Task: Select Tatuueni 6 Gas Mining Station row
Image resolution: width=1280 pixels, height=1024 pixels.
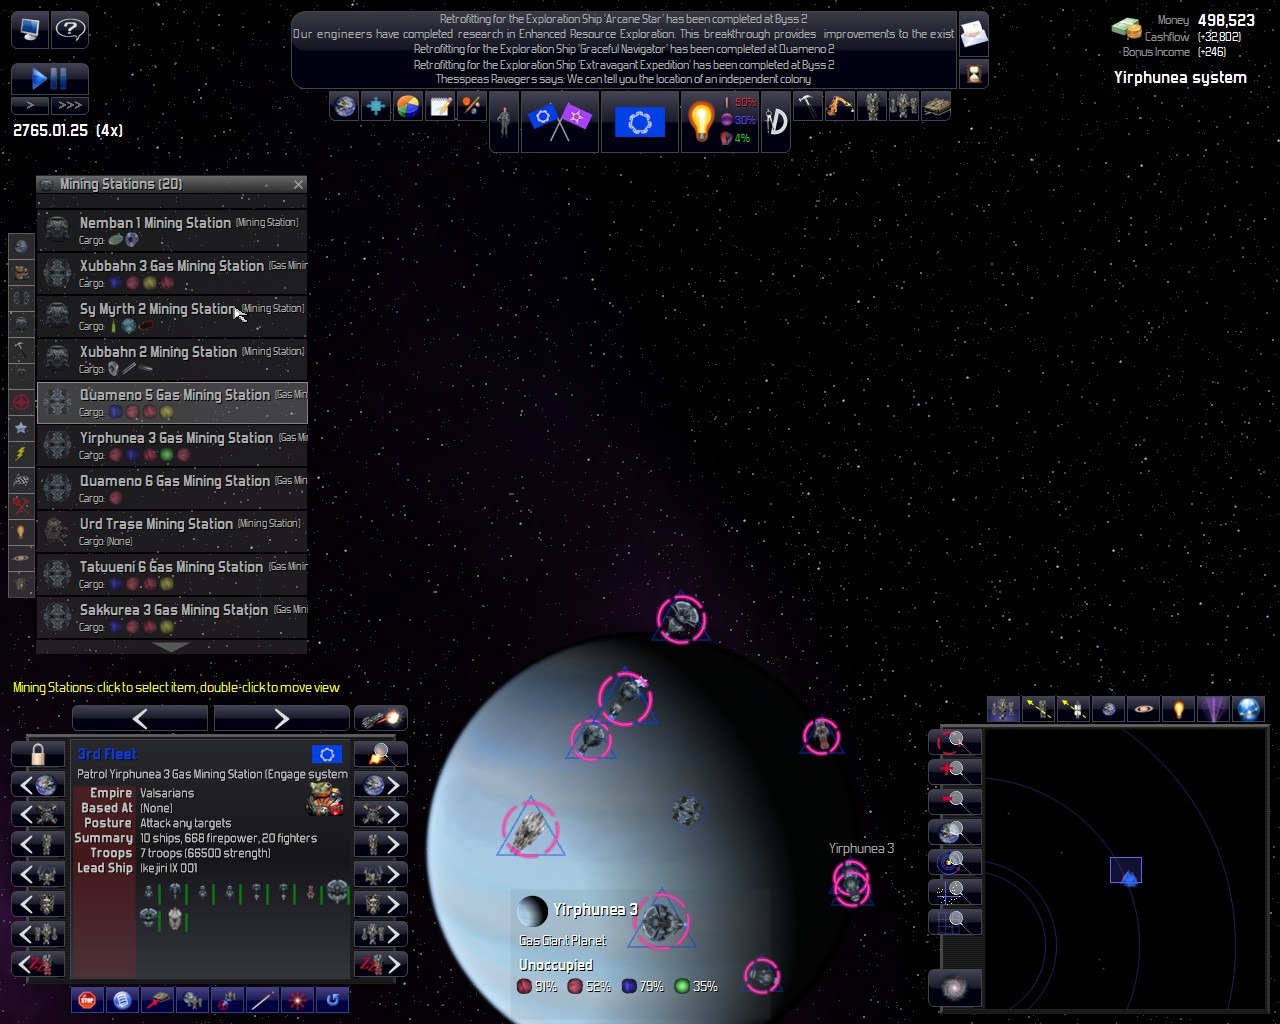Action: (x=172, y=574)
